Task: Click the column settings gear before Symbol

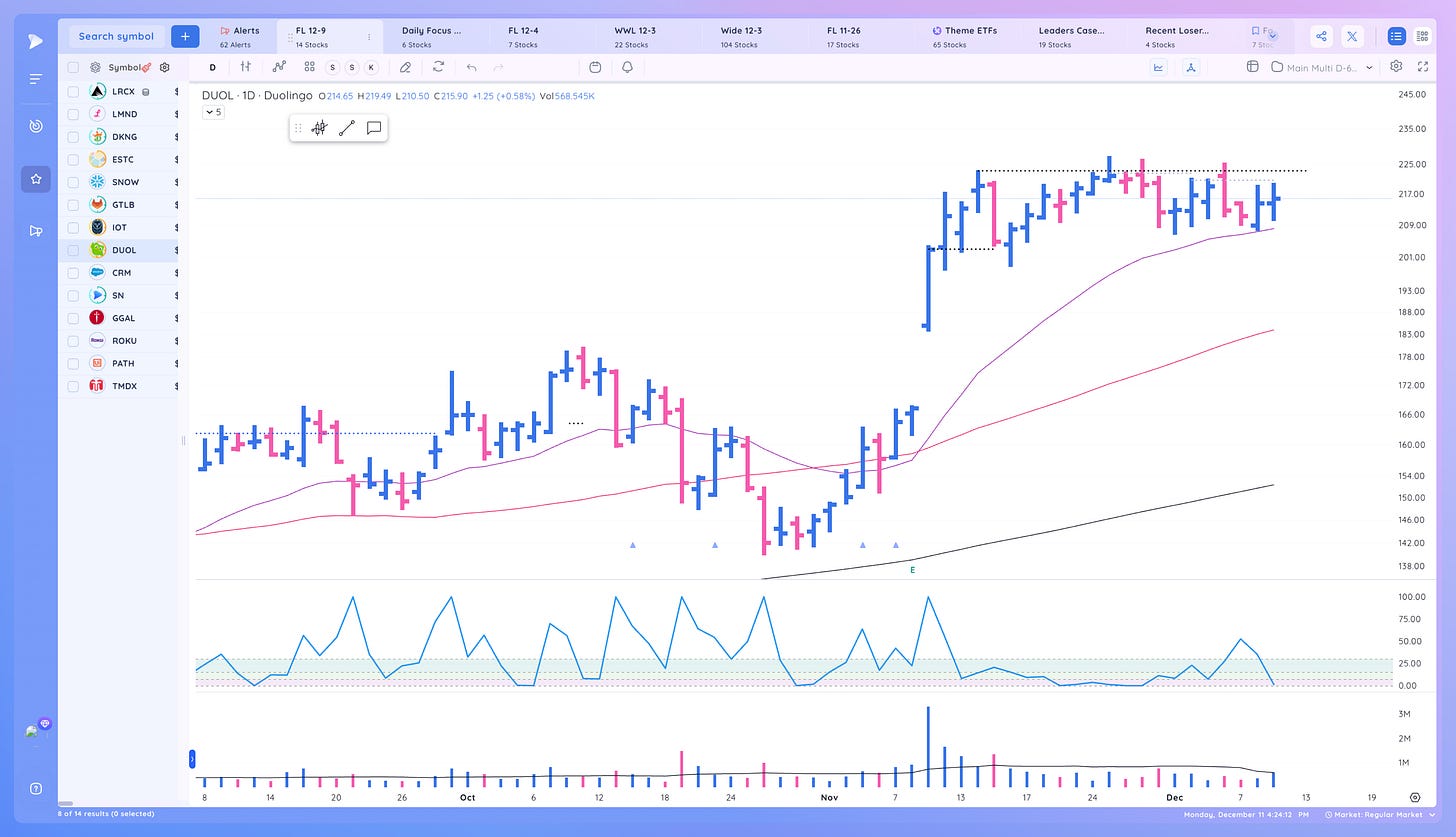Action: click(95, 67)
